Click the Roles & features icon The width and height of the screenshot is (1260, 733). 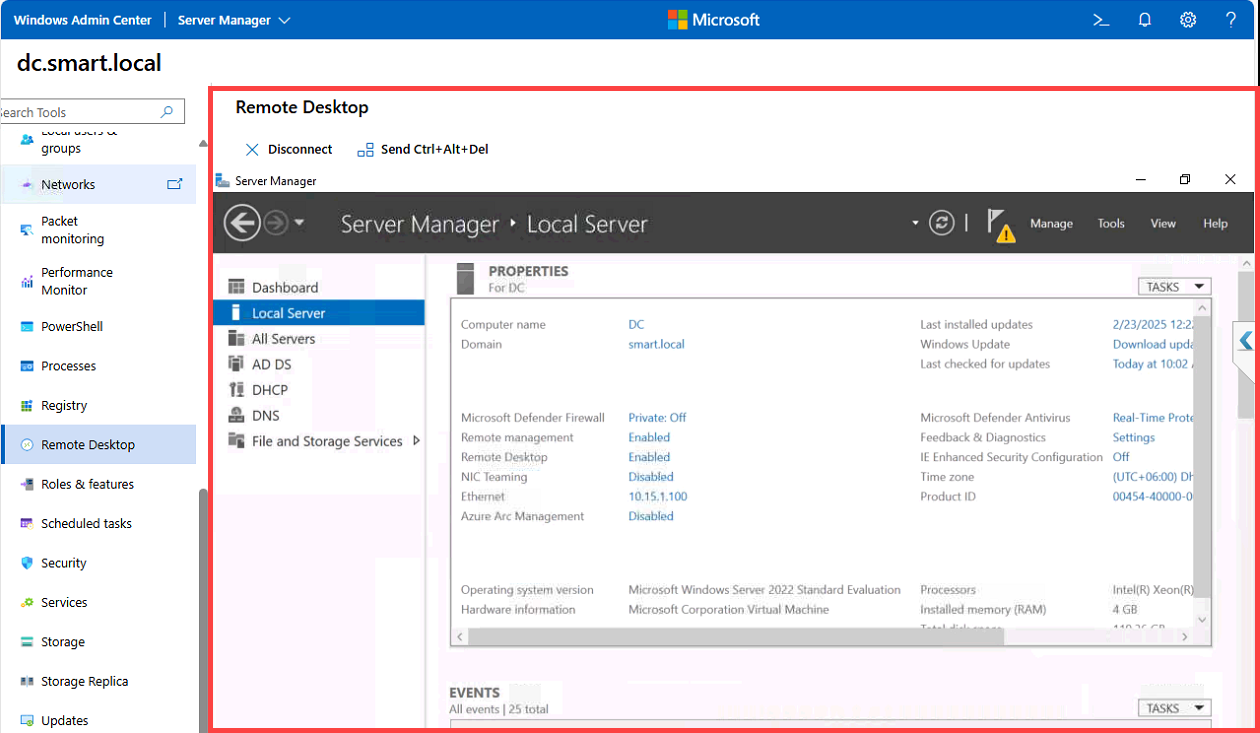click(x=27, y=484)
